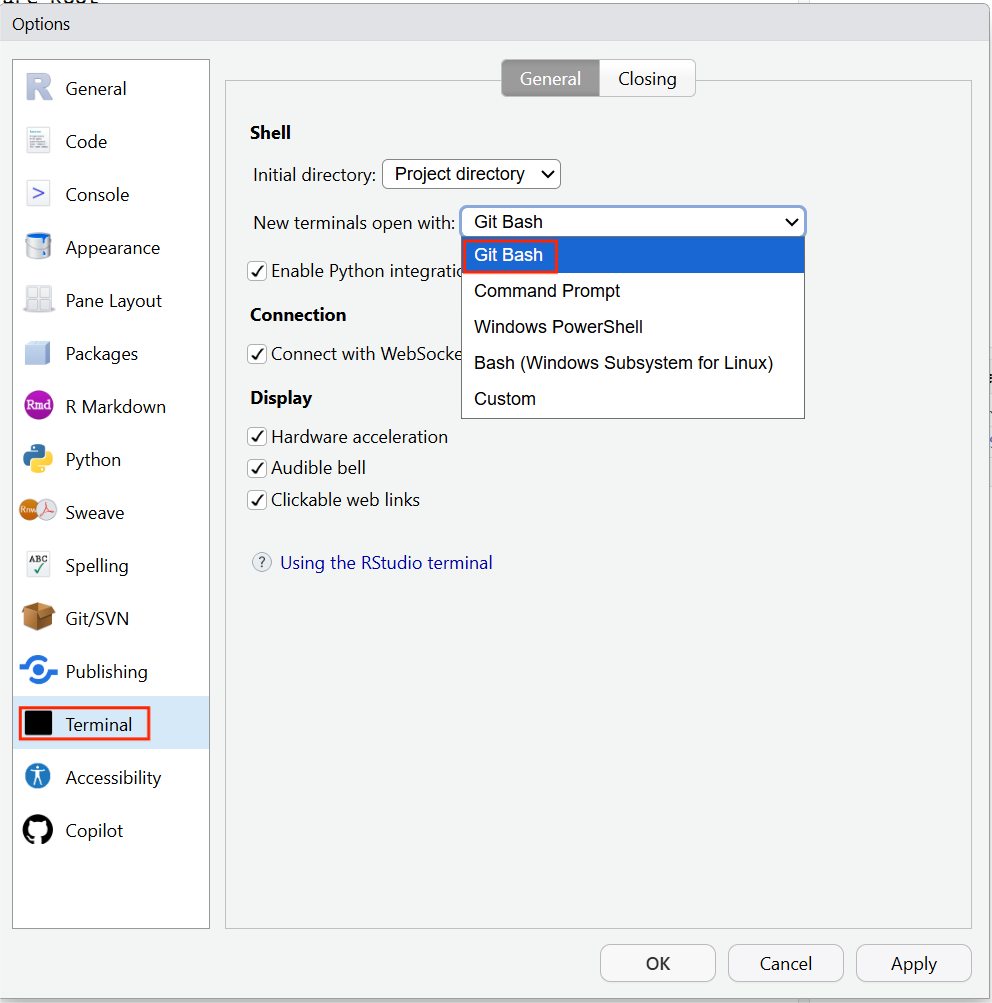Open Using the RStudio terminal link
The height and width of the screenshot is (1003, 992).
[x=386, y=563]
